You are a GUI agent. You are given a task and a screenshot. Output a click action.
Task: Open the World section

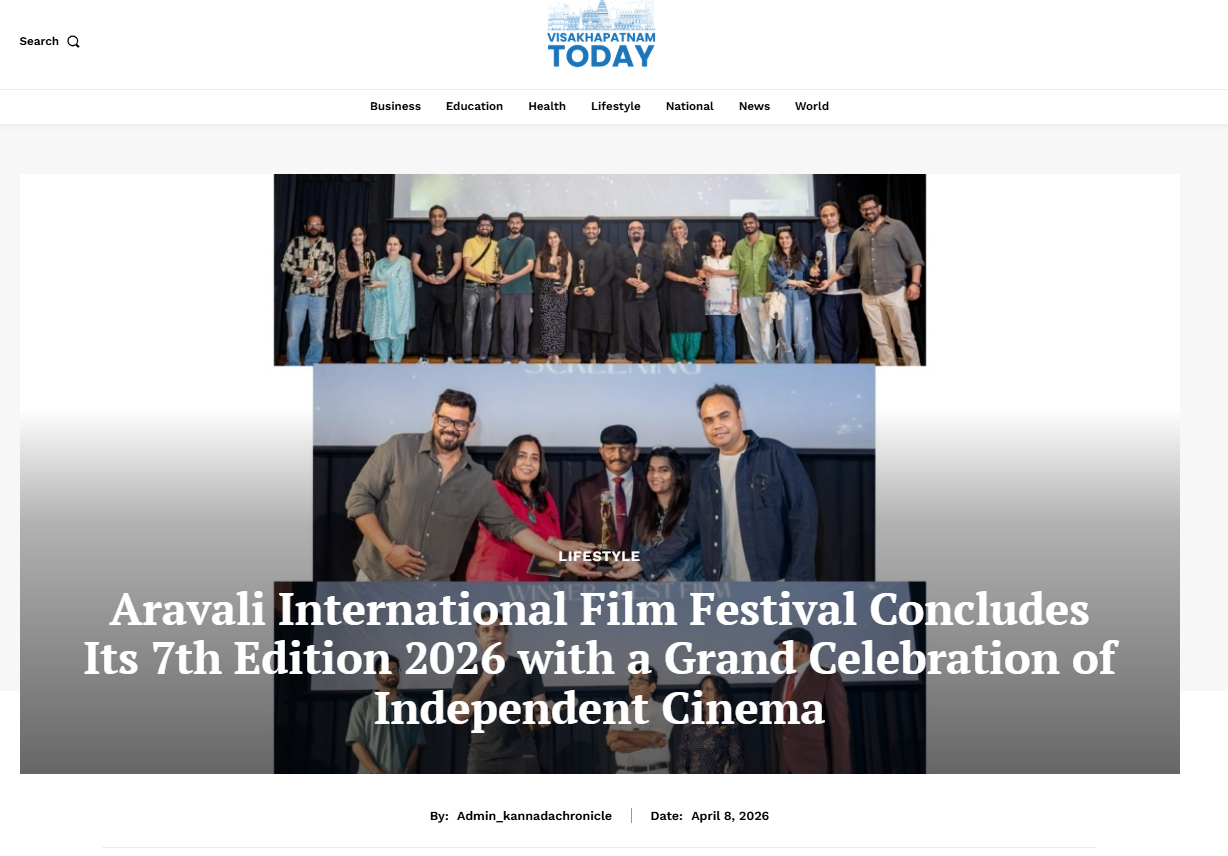click(812, 106)
